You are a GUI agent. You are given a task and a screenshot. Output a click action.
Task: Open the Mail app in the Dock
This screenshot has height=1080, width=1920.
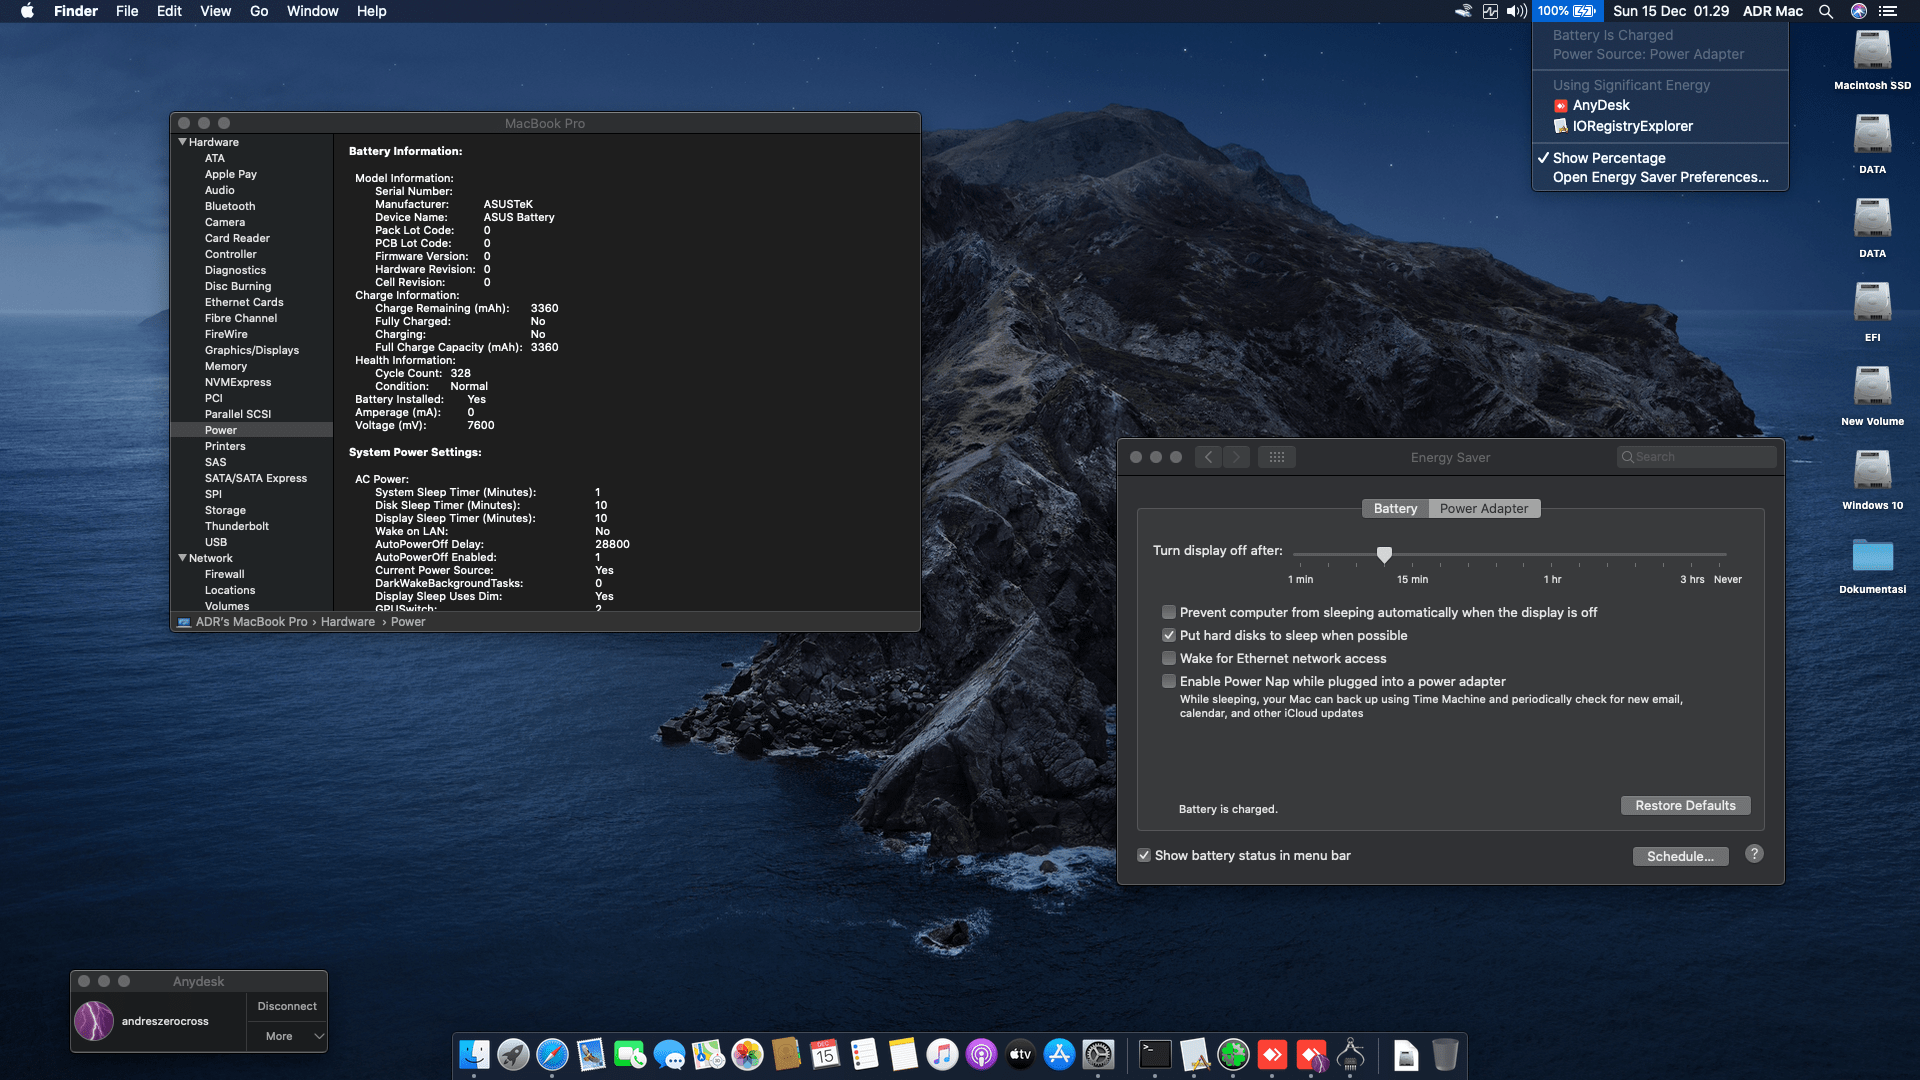(591, 1054)
